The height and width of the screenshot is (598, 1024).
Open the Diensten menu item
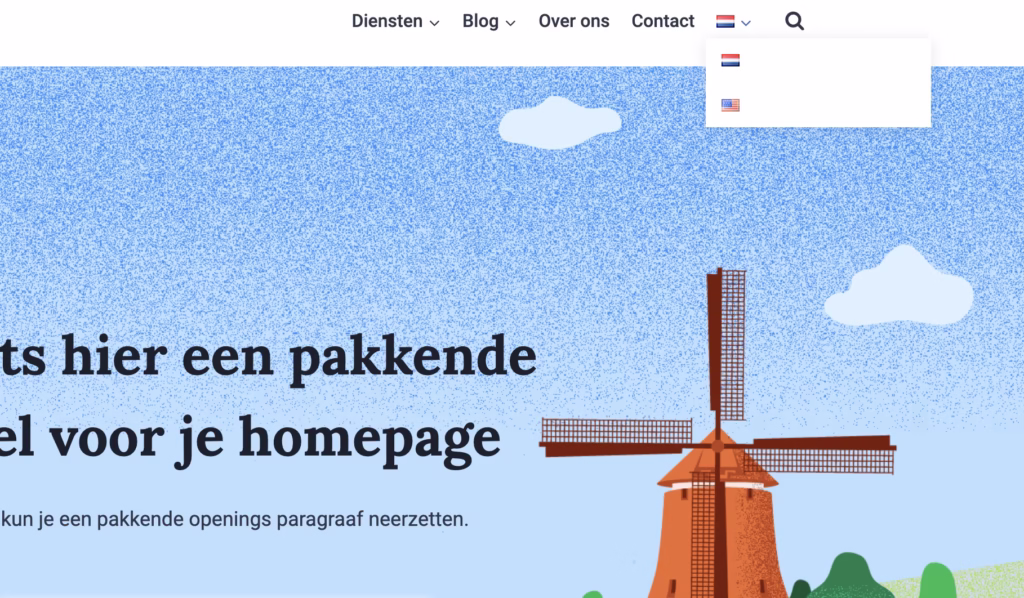(x=387, y=21)
